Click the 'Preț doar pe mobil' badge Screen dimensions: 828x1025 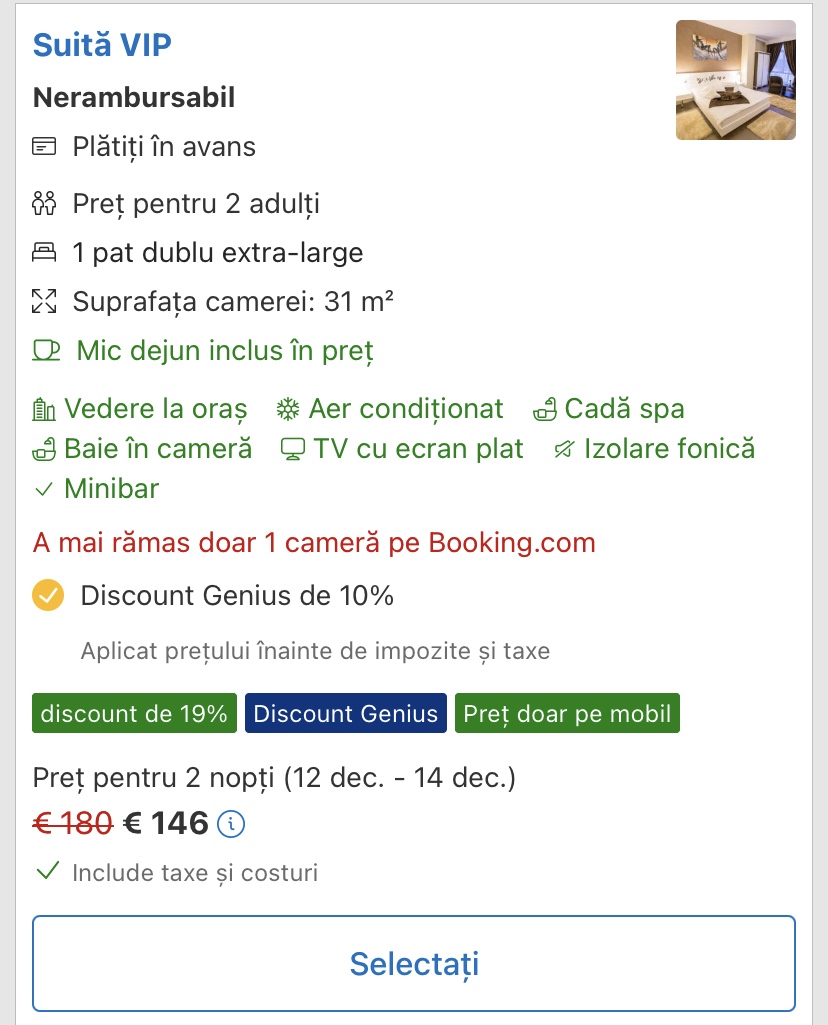click(x=567, y=714)
